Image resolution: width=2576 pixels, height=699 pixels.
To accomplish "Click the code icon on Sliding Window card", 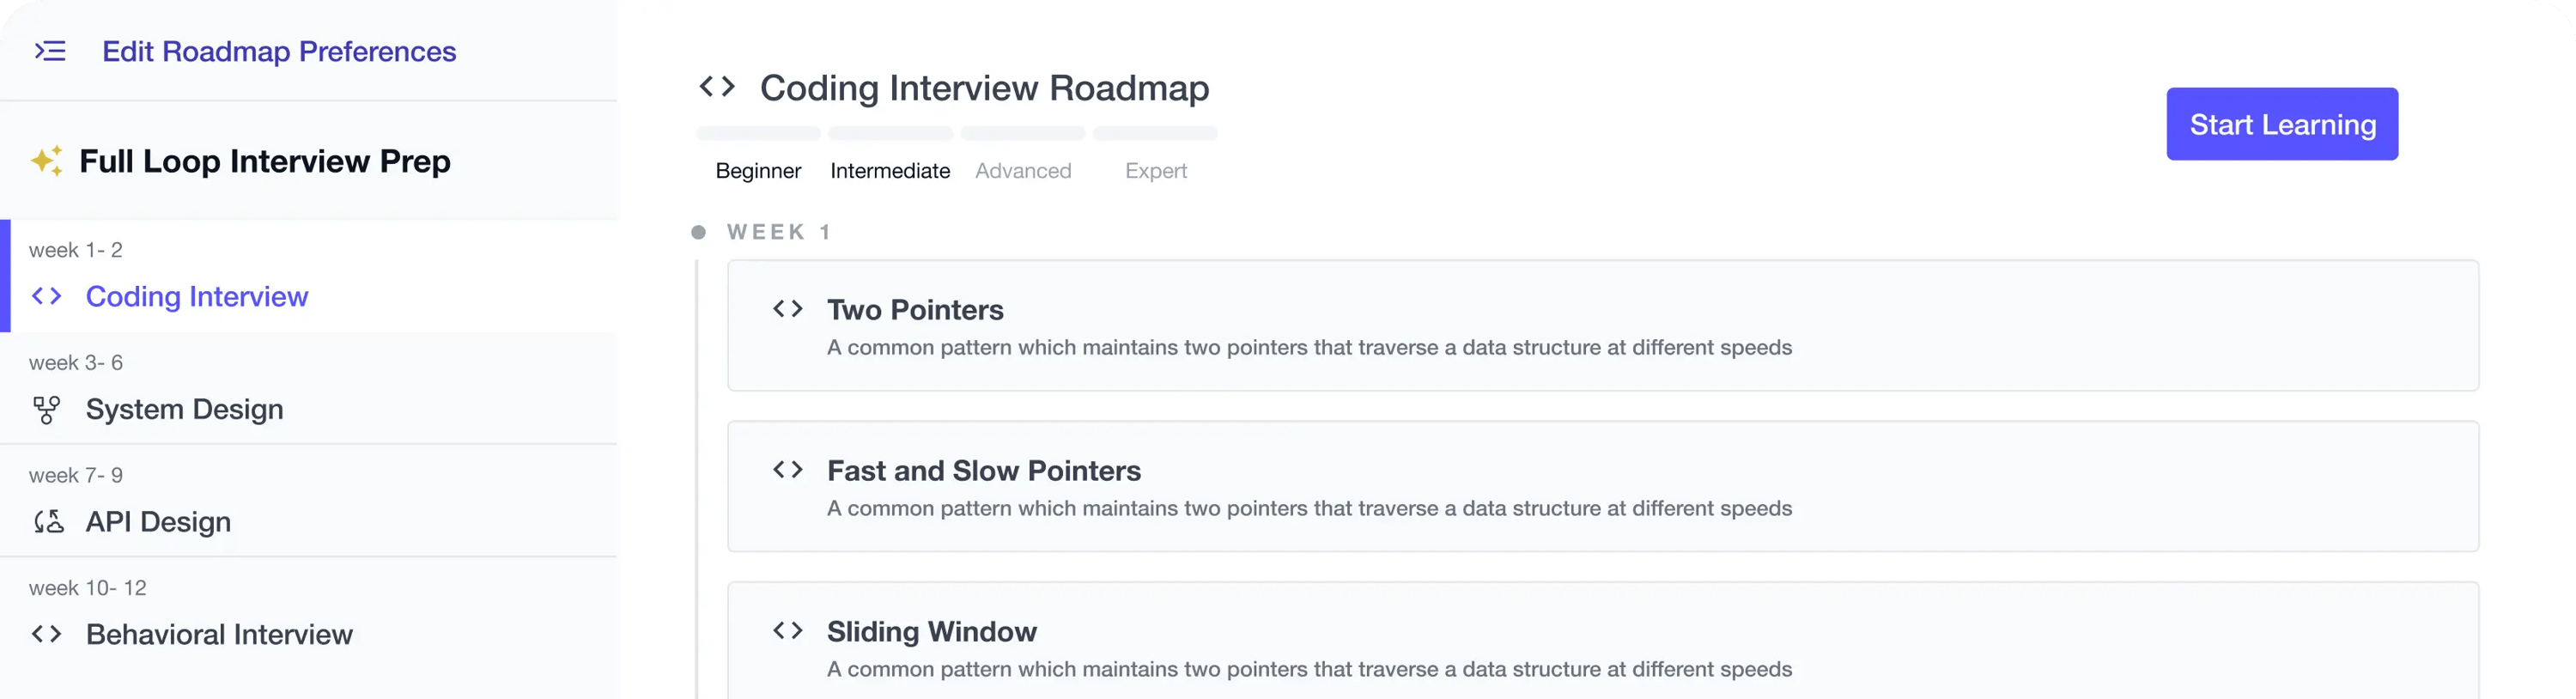I will pyautogui.click(x=788, y=631).
